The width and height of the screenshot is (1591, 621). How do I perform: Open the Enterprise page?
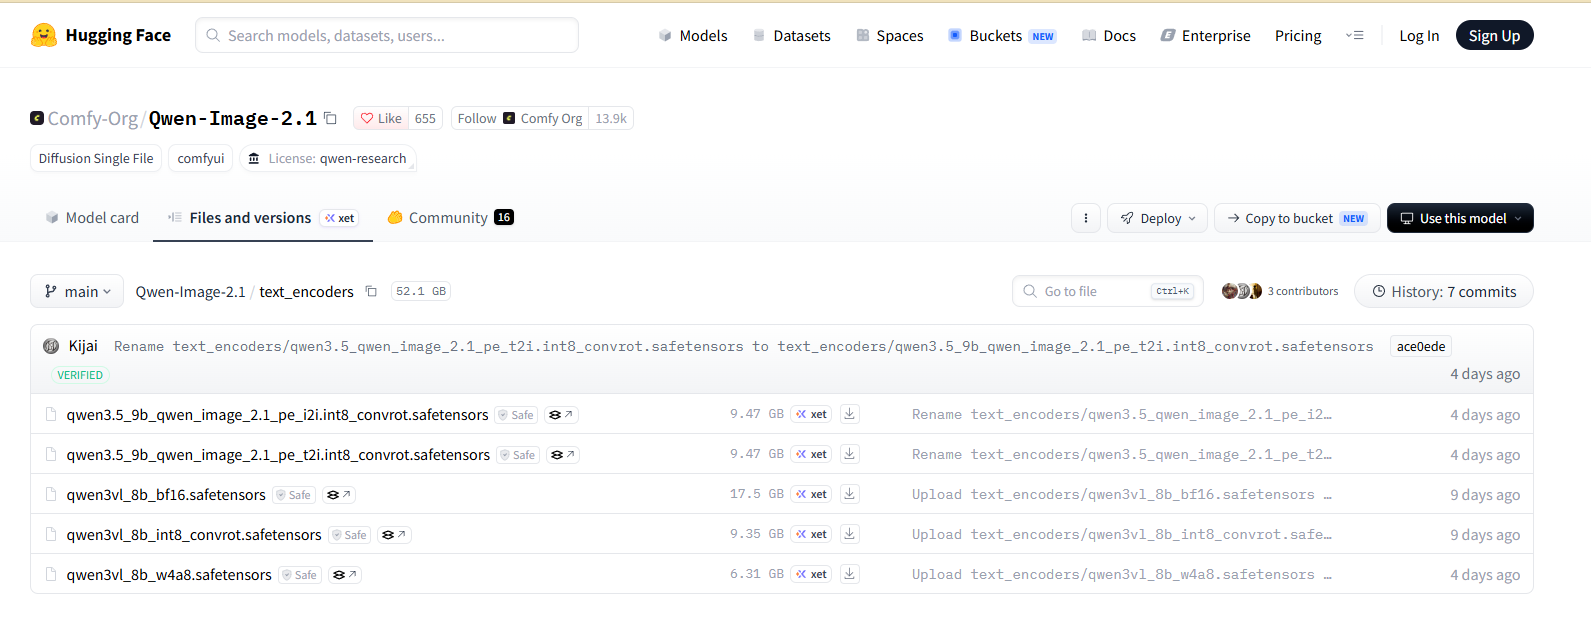tap(1205, 36)
